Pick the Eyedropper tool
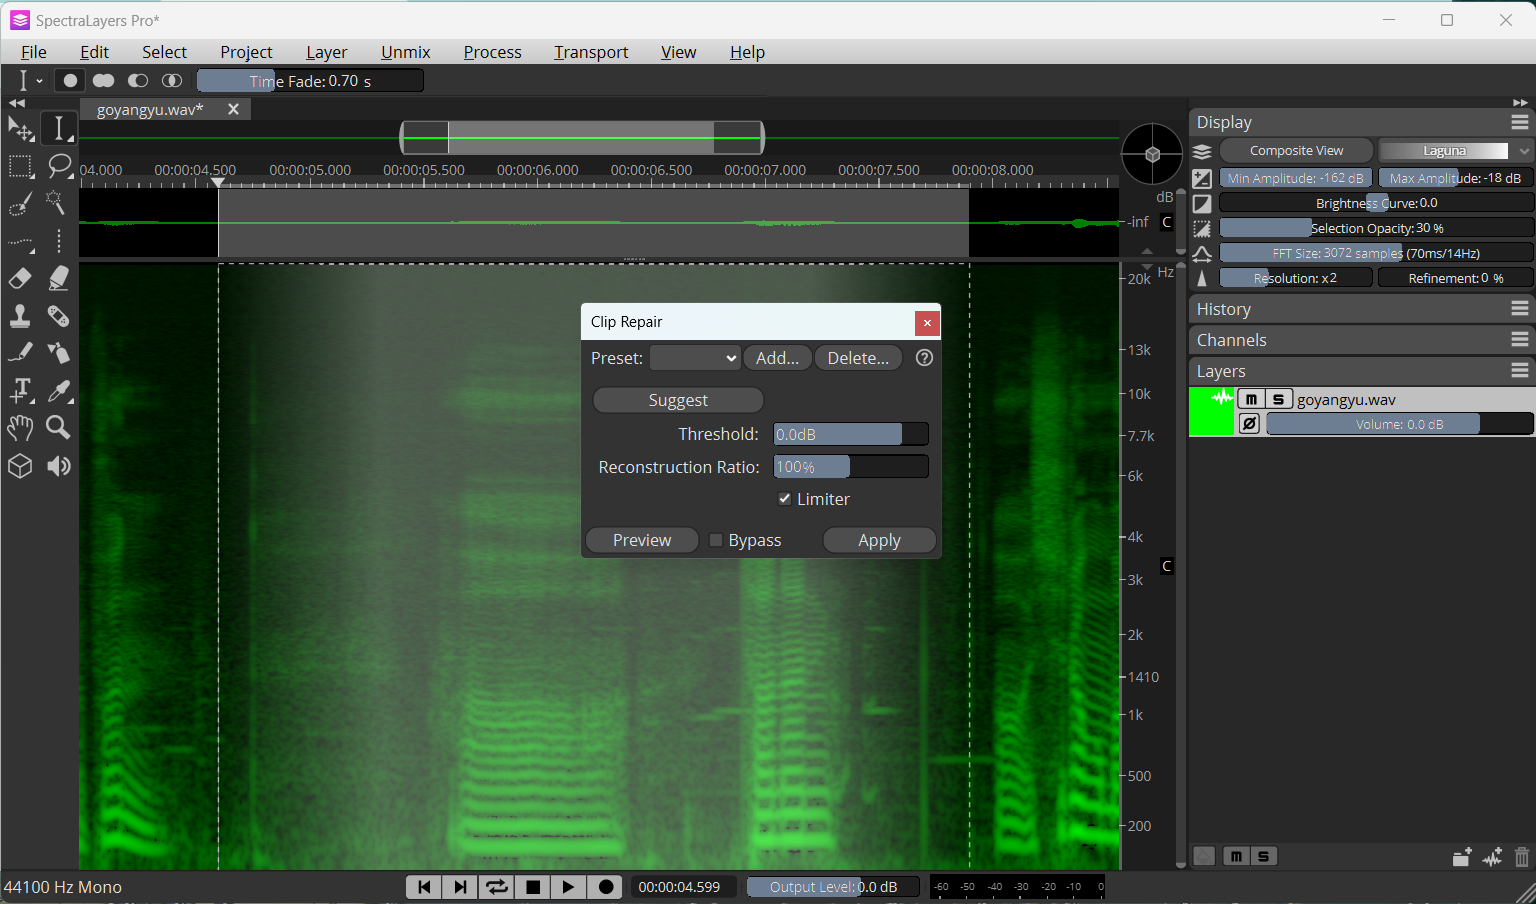This screenshot has width=1536, height=904. click(x=59, y=391)
